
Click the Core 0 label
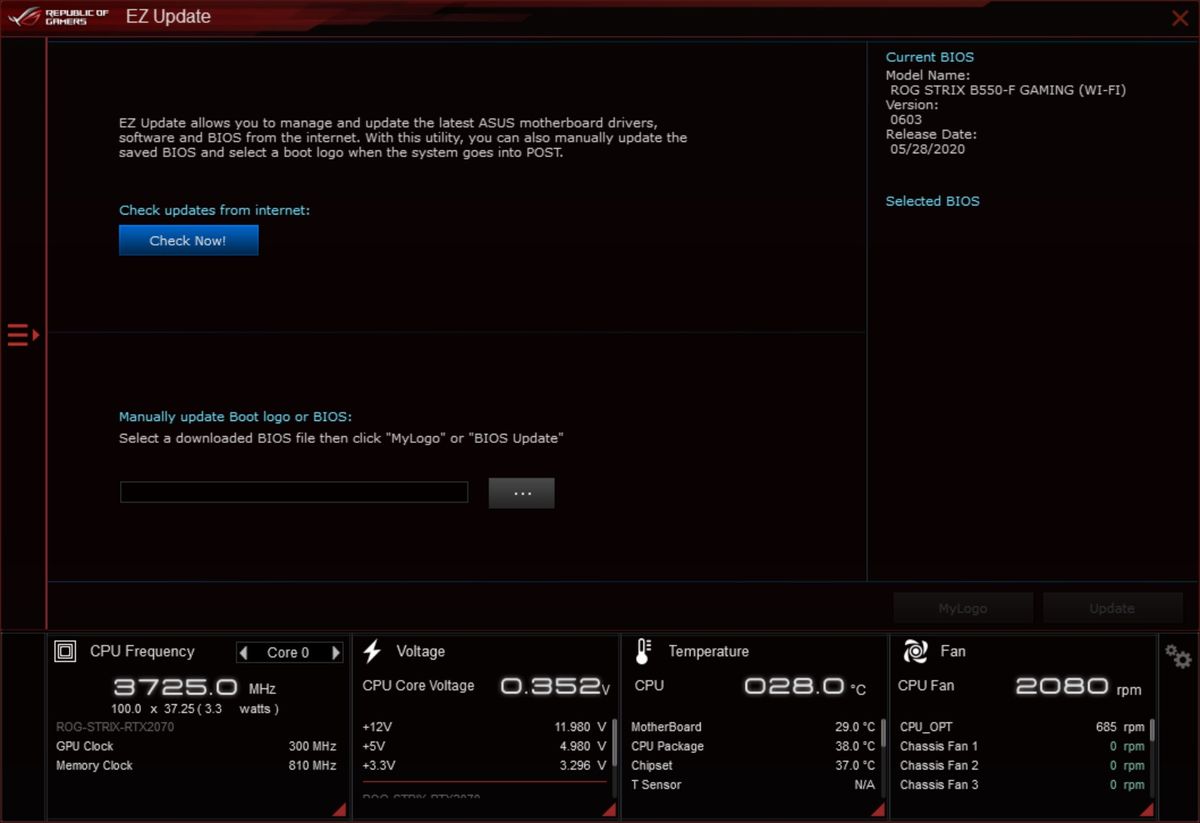[288, 653]
